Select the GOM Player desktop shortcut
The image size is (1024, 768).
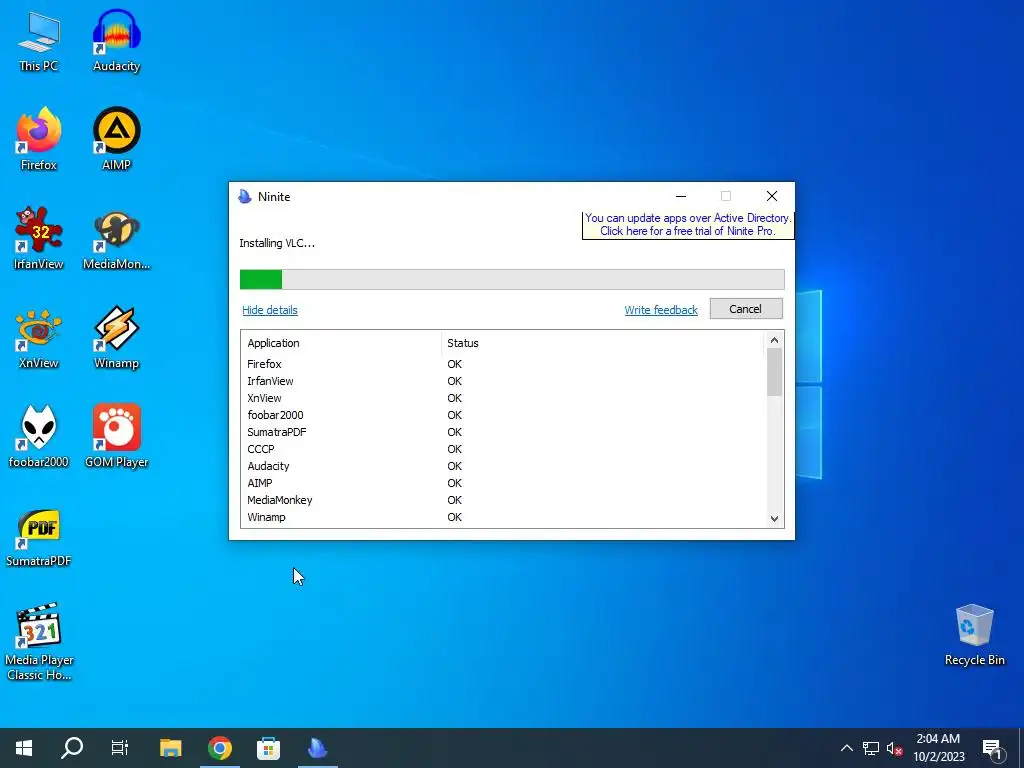pos(116,436)
